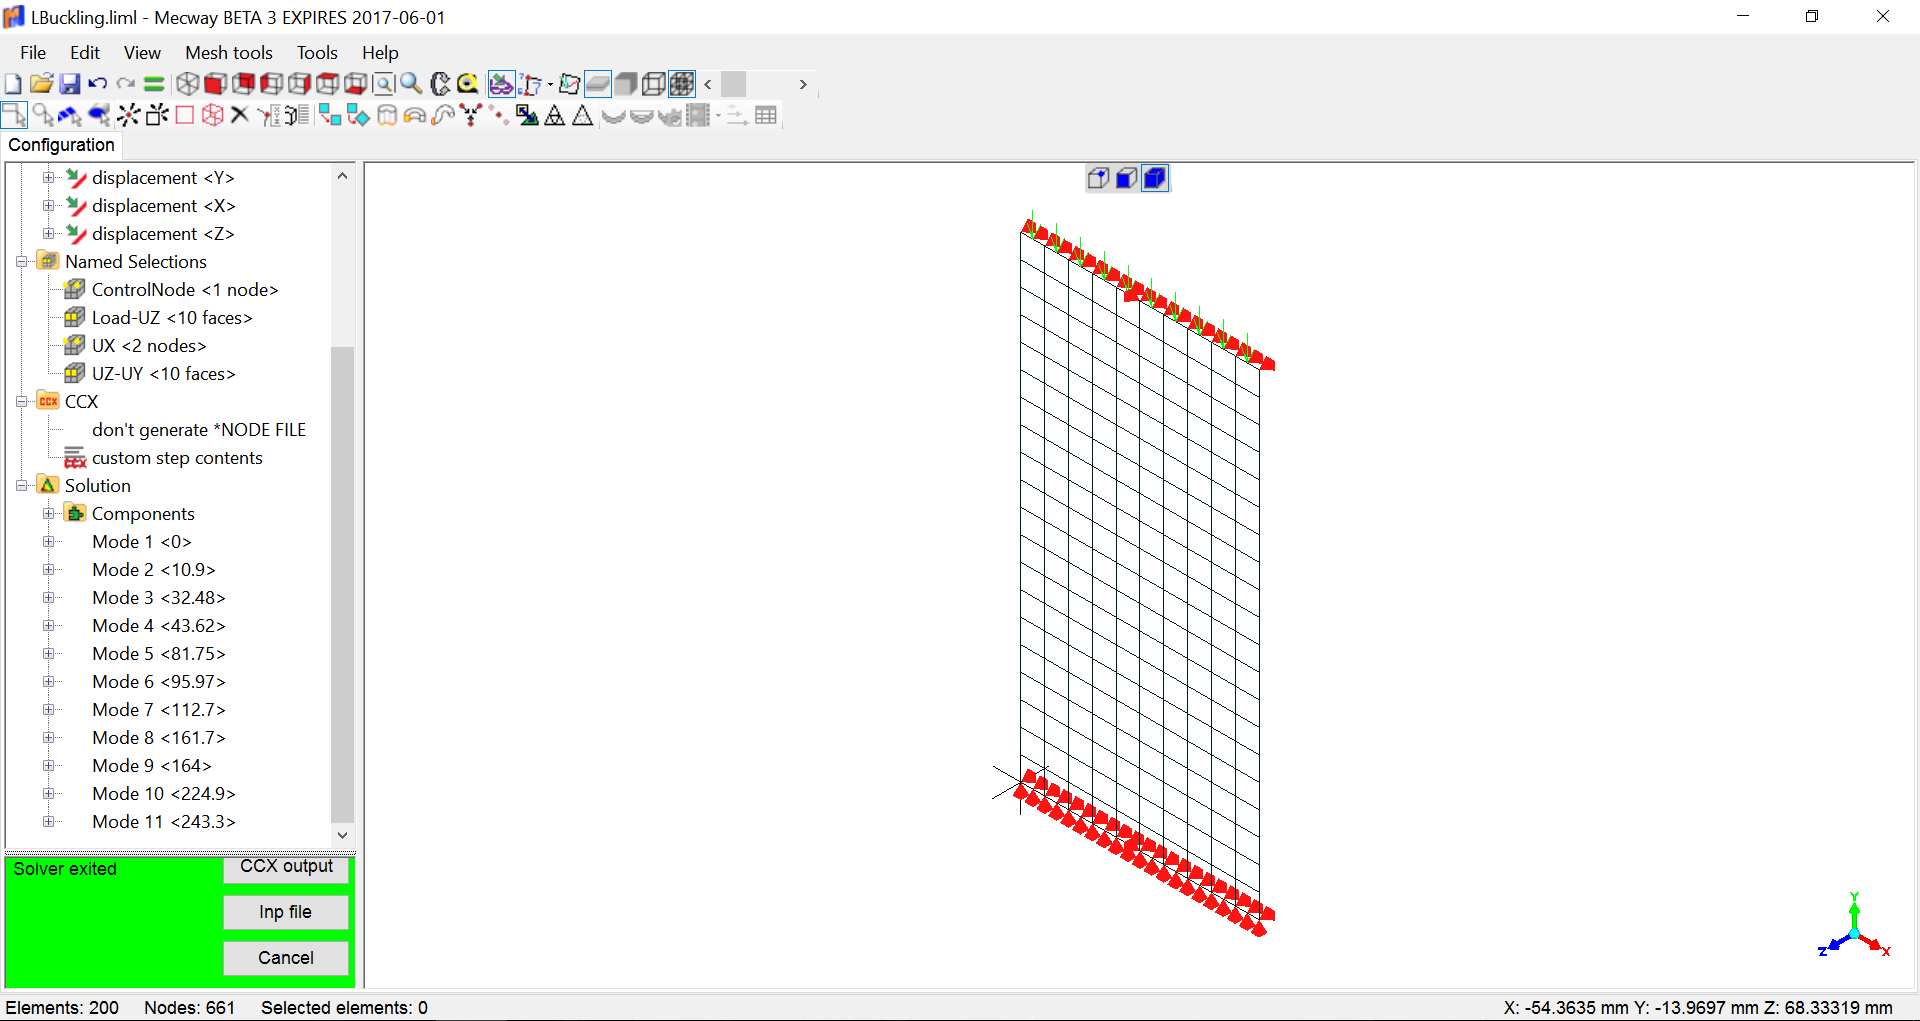1920x1021 pixels.
Task: Switch viewport to half-filled cube mode
Action: [x=1126, y=178]
